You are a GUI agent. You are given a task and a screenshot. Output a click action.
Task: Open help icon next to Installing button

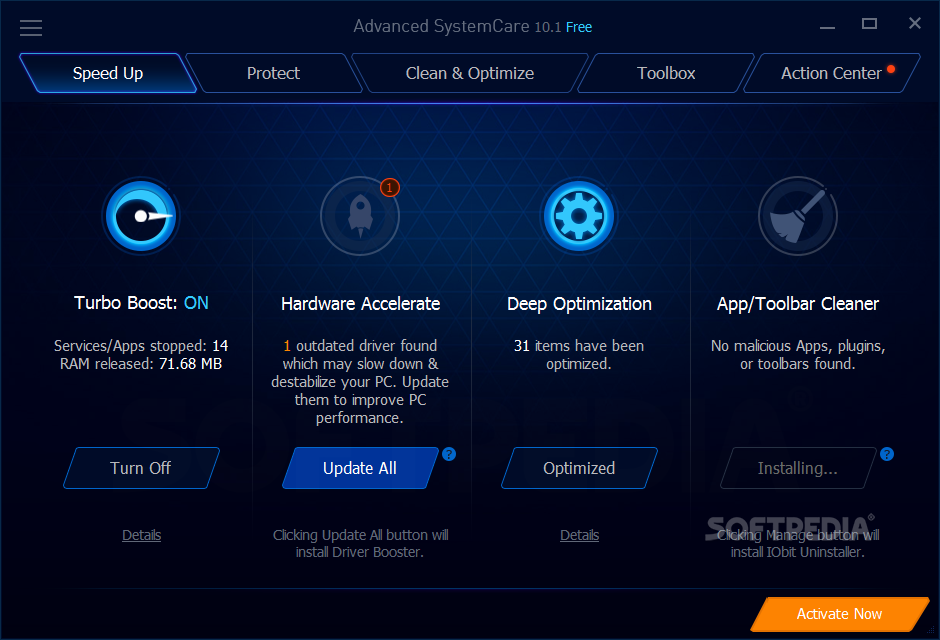coord(887,454)
